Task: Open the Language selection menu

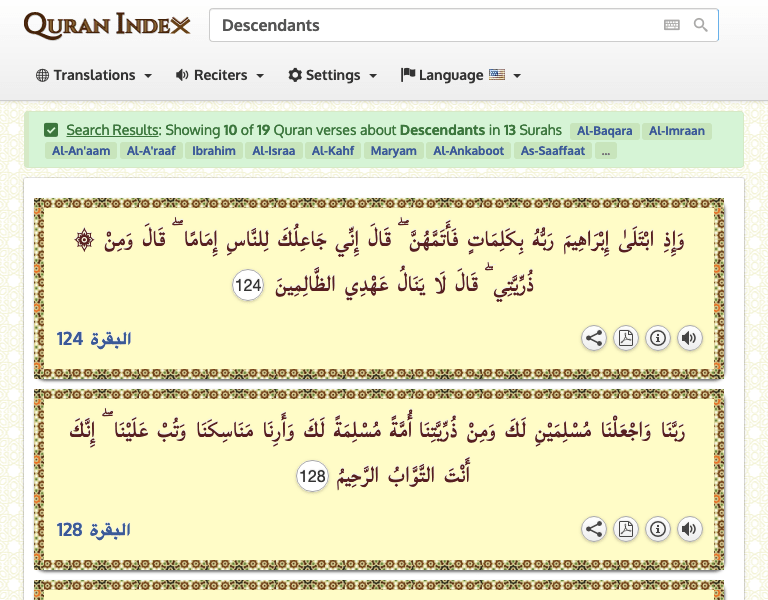Action: click(x=460, y=75)
